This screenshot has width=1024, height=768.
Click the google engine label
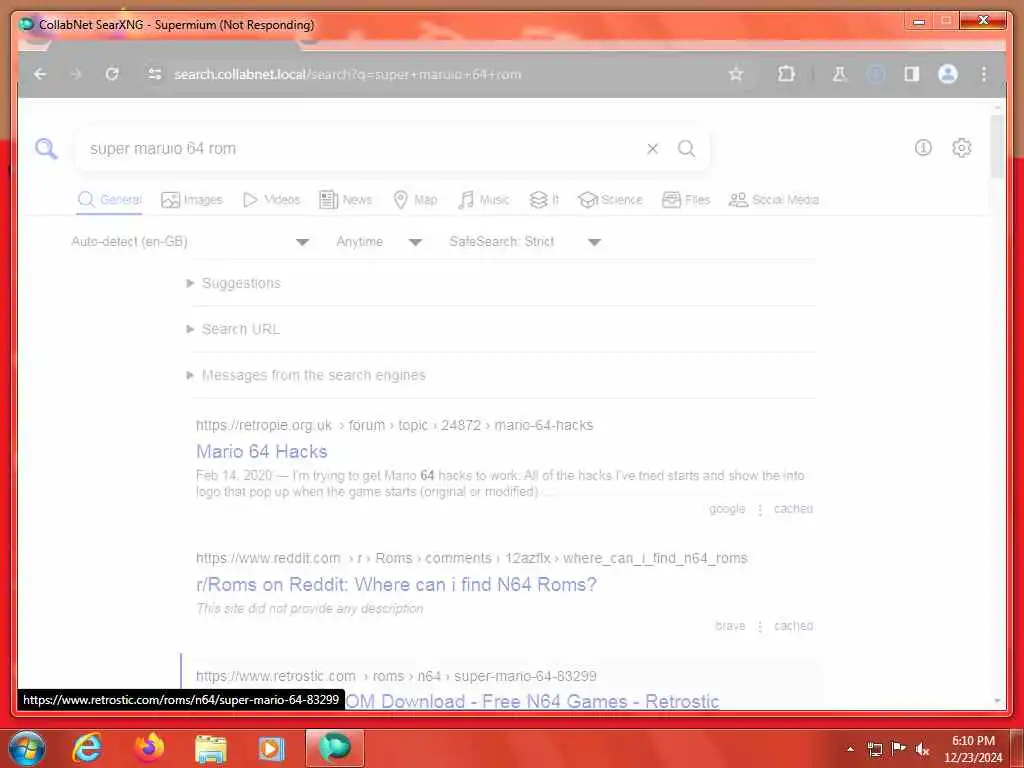(727, 509)
